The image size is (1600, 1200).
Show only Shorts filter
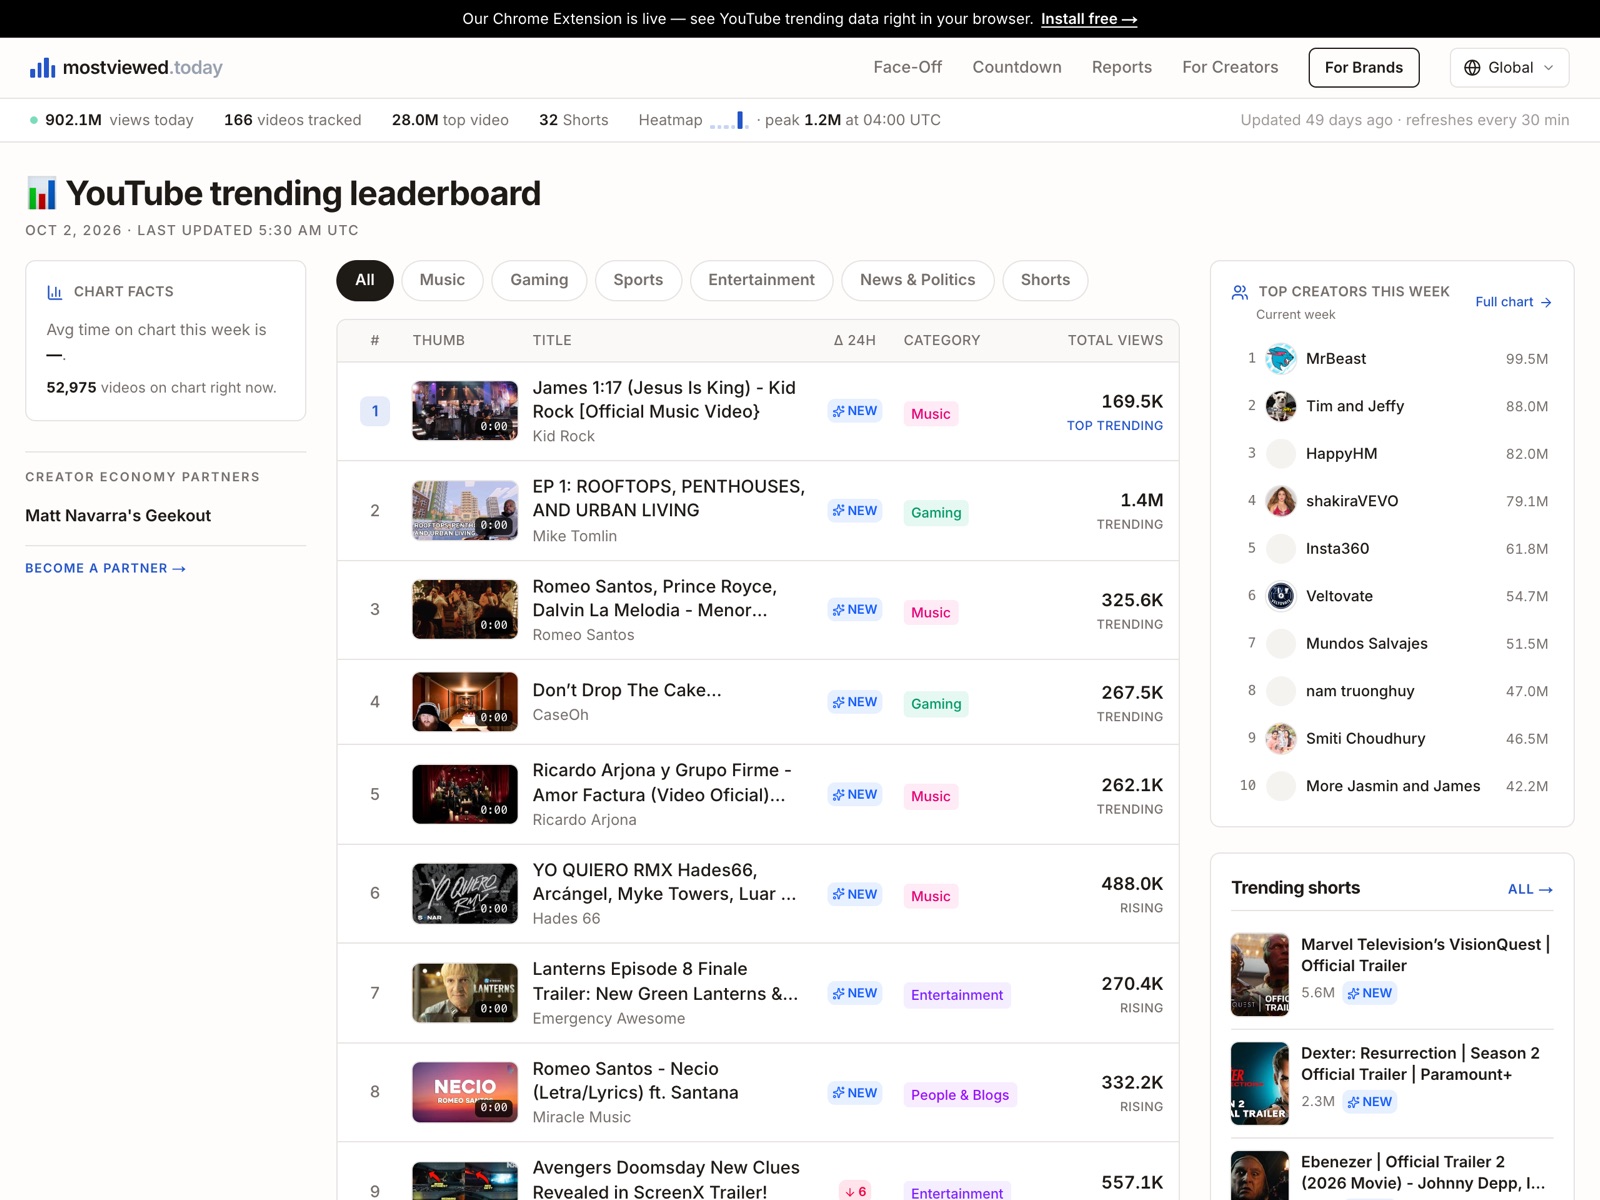pos(1045,280)
